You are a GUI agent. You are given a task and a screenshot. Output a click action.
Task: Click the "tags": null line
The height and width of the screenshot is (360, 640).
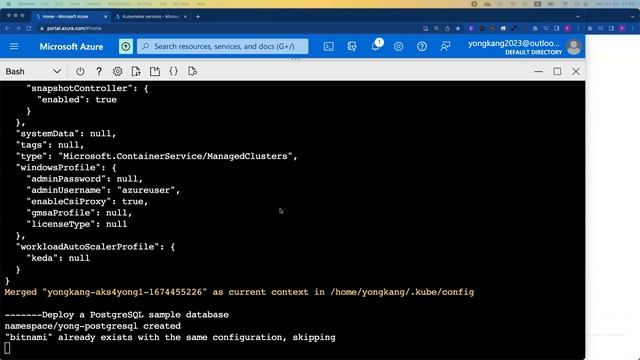(50, 145)
